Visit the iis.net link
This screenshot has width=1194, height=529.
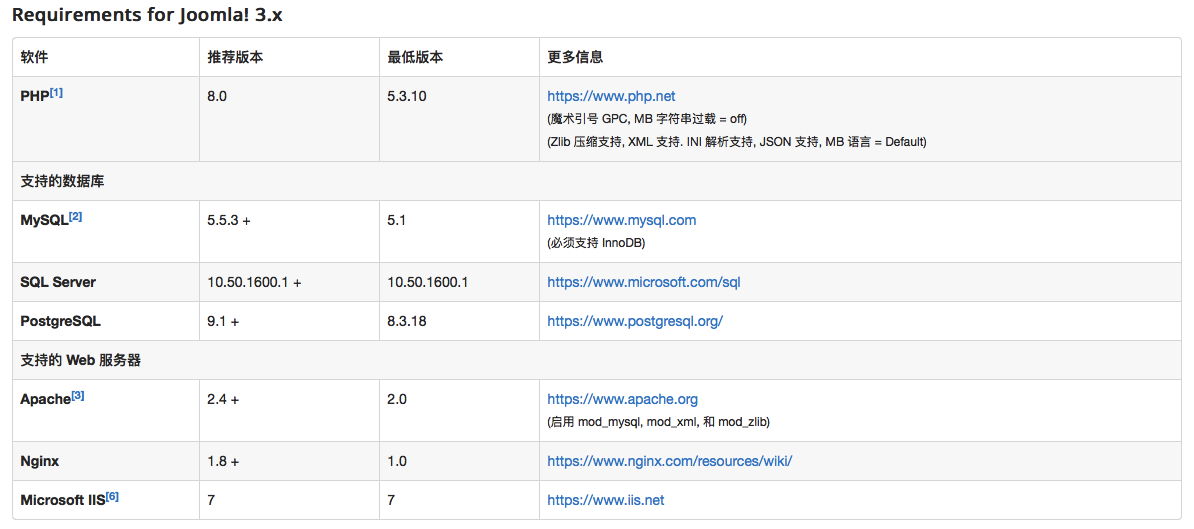[x=606, y=500]
